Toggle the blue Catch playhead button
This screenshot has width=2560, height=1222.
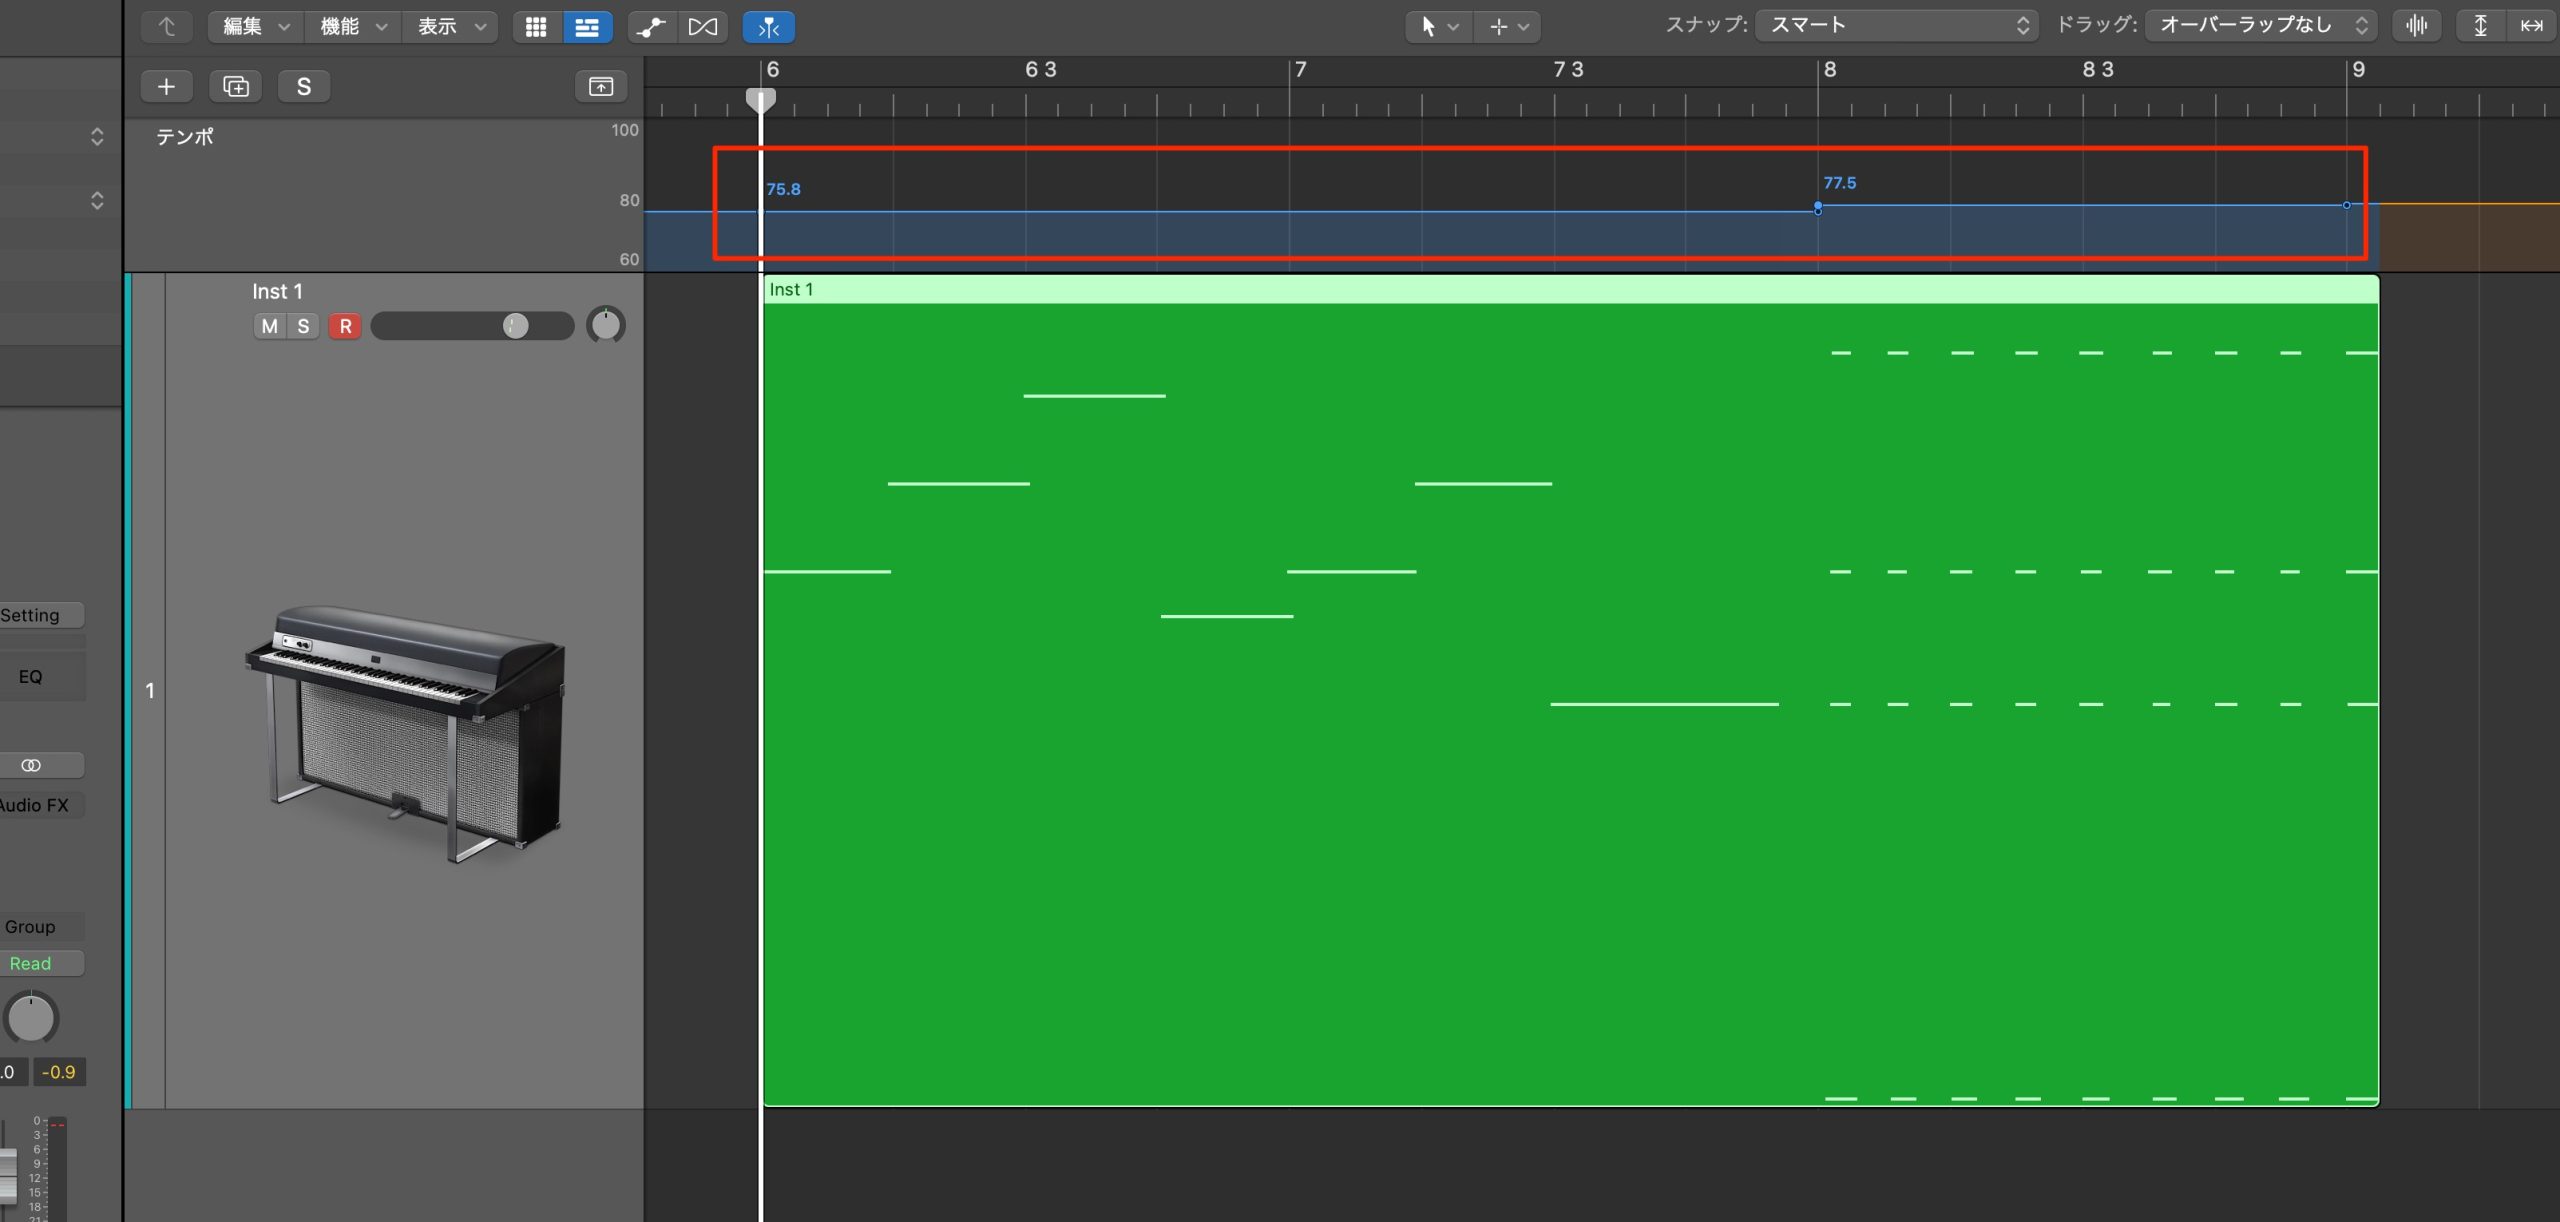[x=768, y=27]
